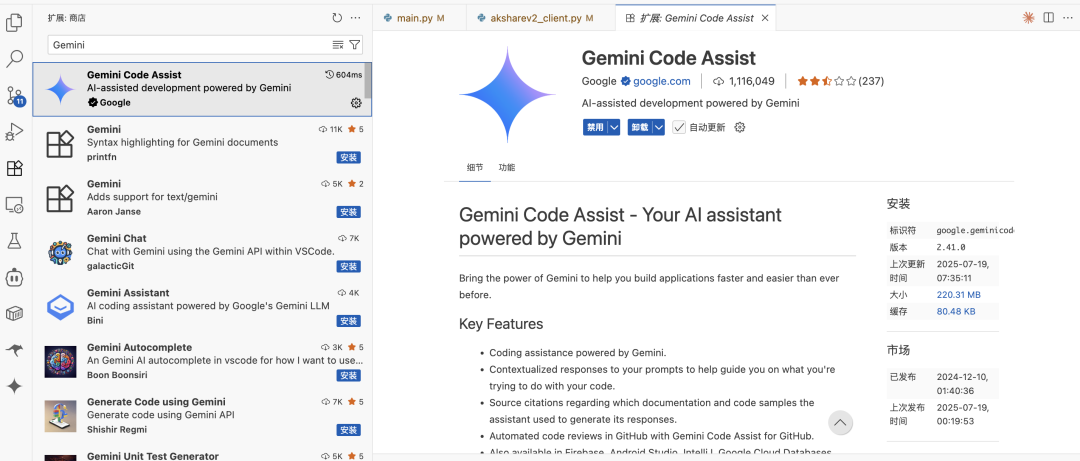Clear extension search results icon
Image resolution: width=1080 pixels, height=461 pixels.
point(338,45)
